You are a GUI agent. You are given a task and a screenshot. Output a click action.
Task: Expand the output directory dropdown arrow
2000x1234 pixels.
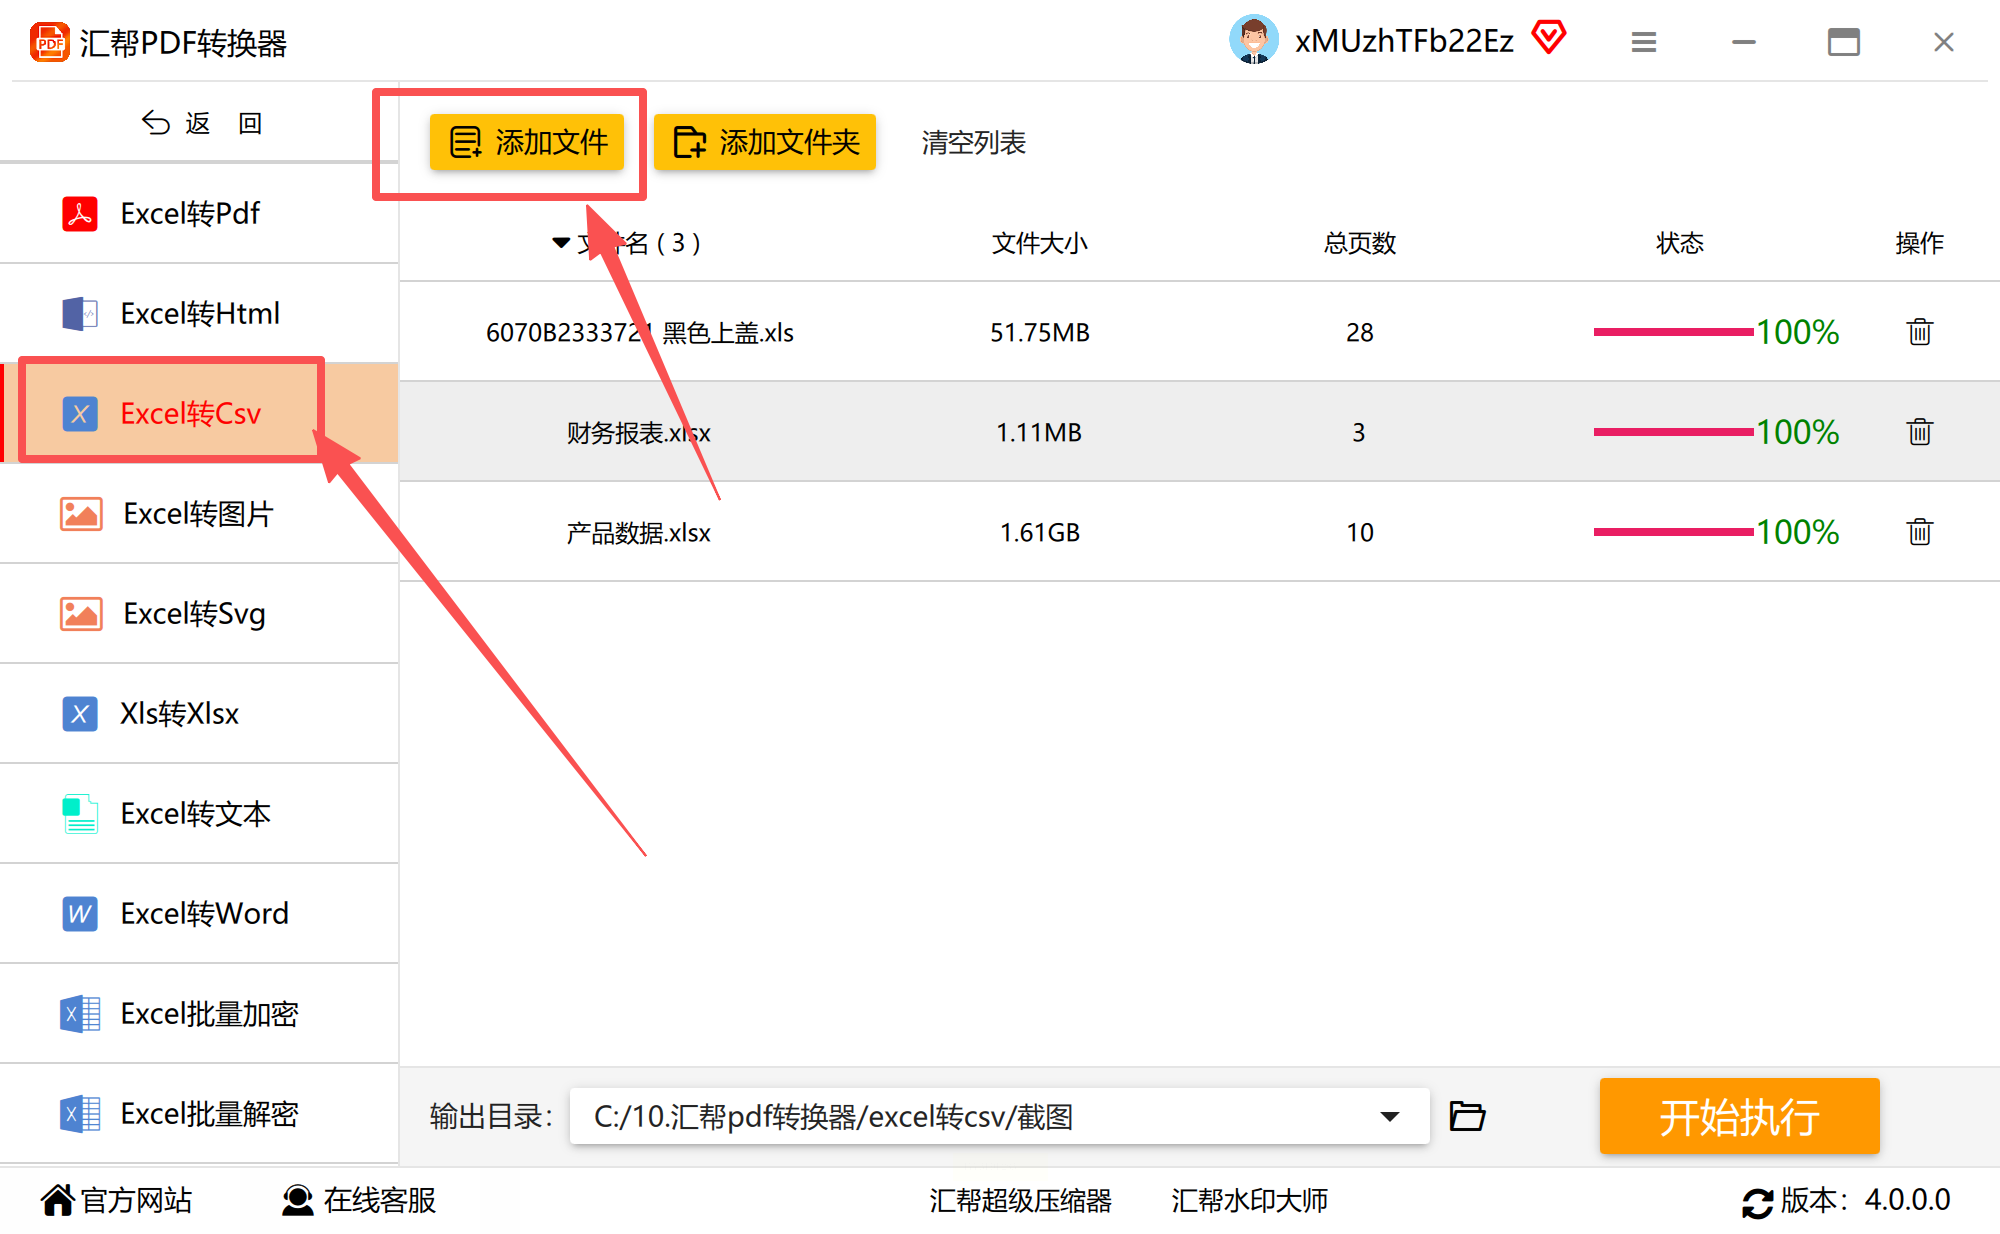tap(1389, 1116)
